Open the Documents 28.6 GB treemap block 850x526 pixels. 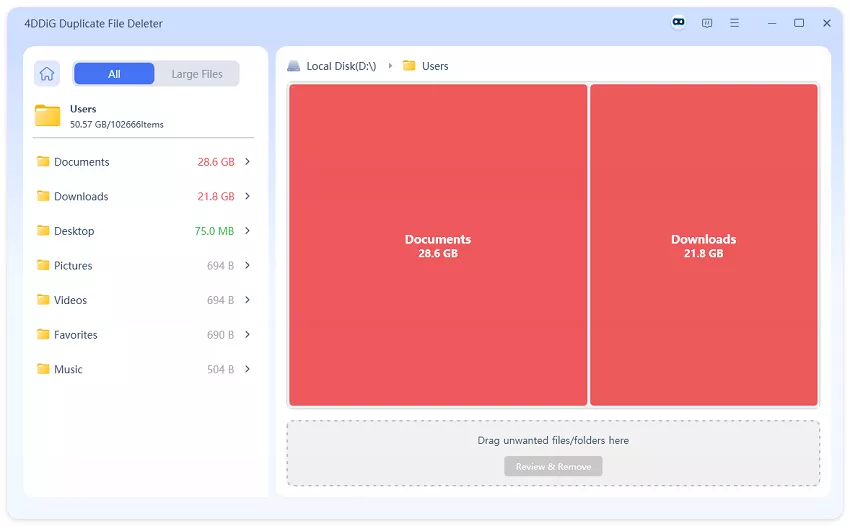coord(438,245)
